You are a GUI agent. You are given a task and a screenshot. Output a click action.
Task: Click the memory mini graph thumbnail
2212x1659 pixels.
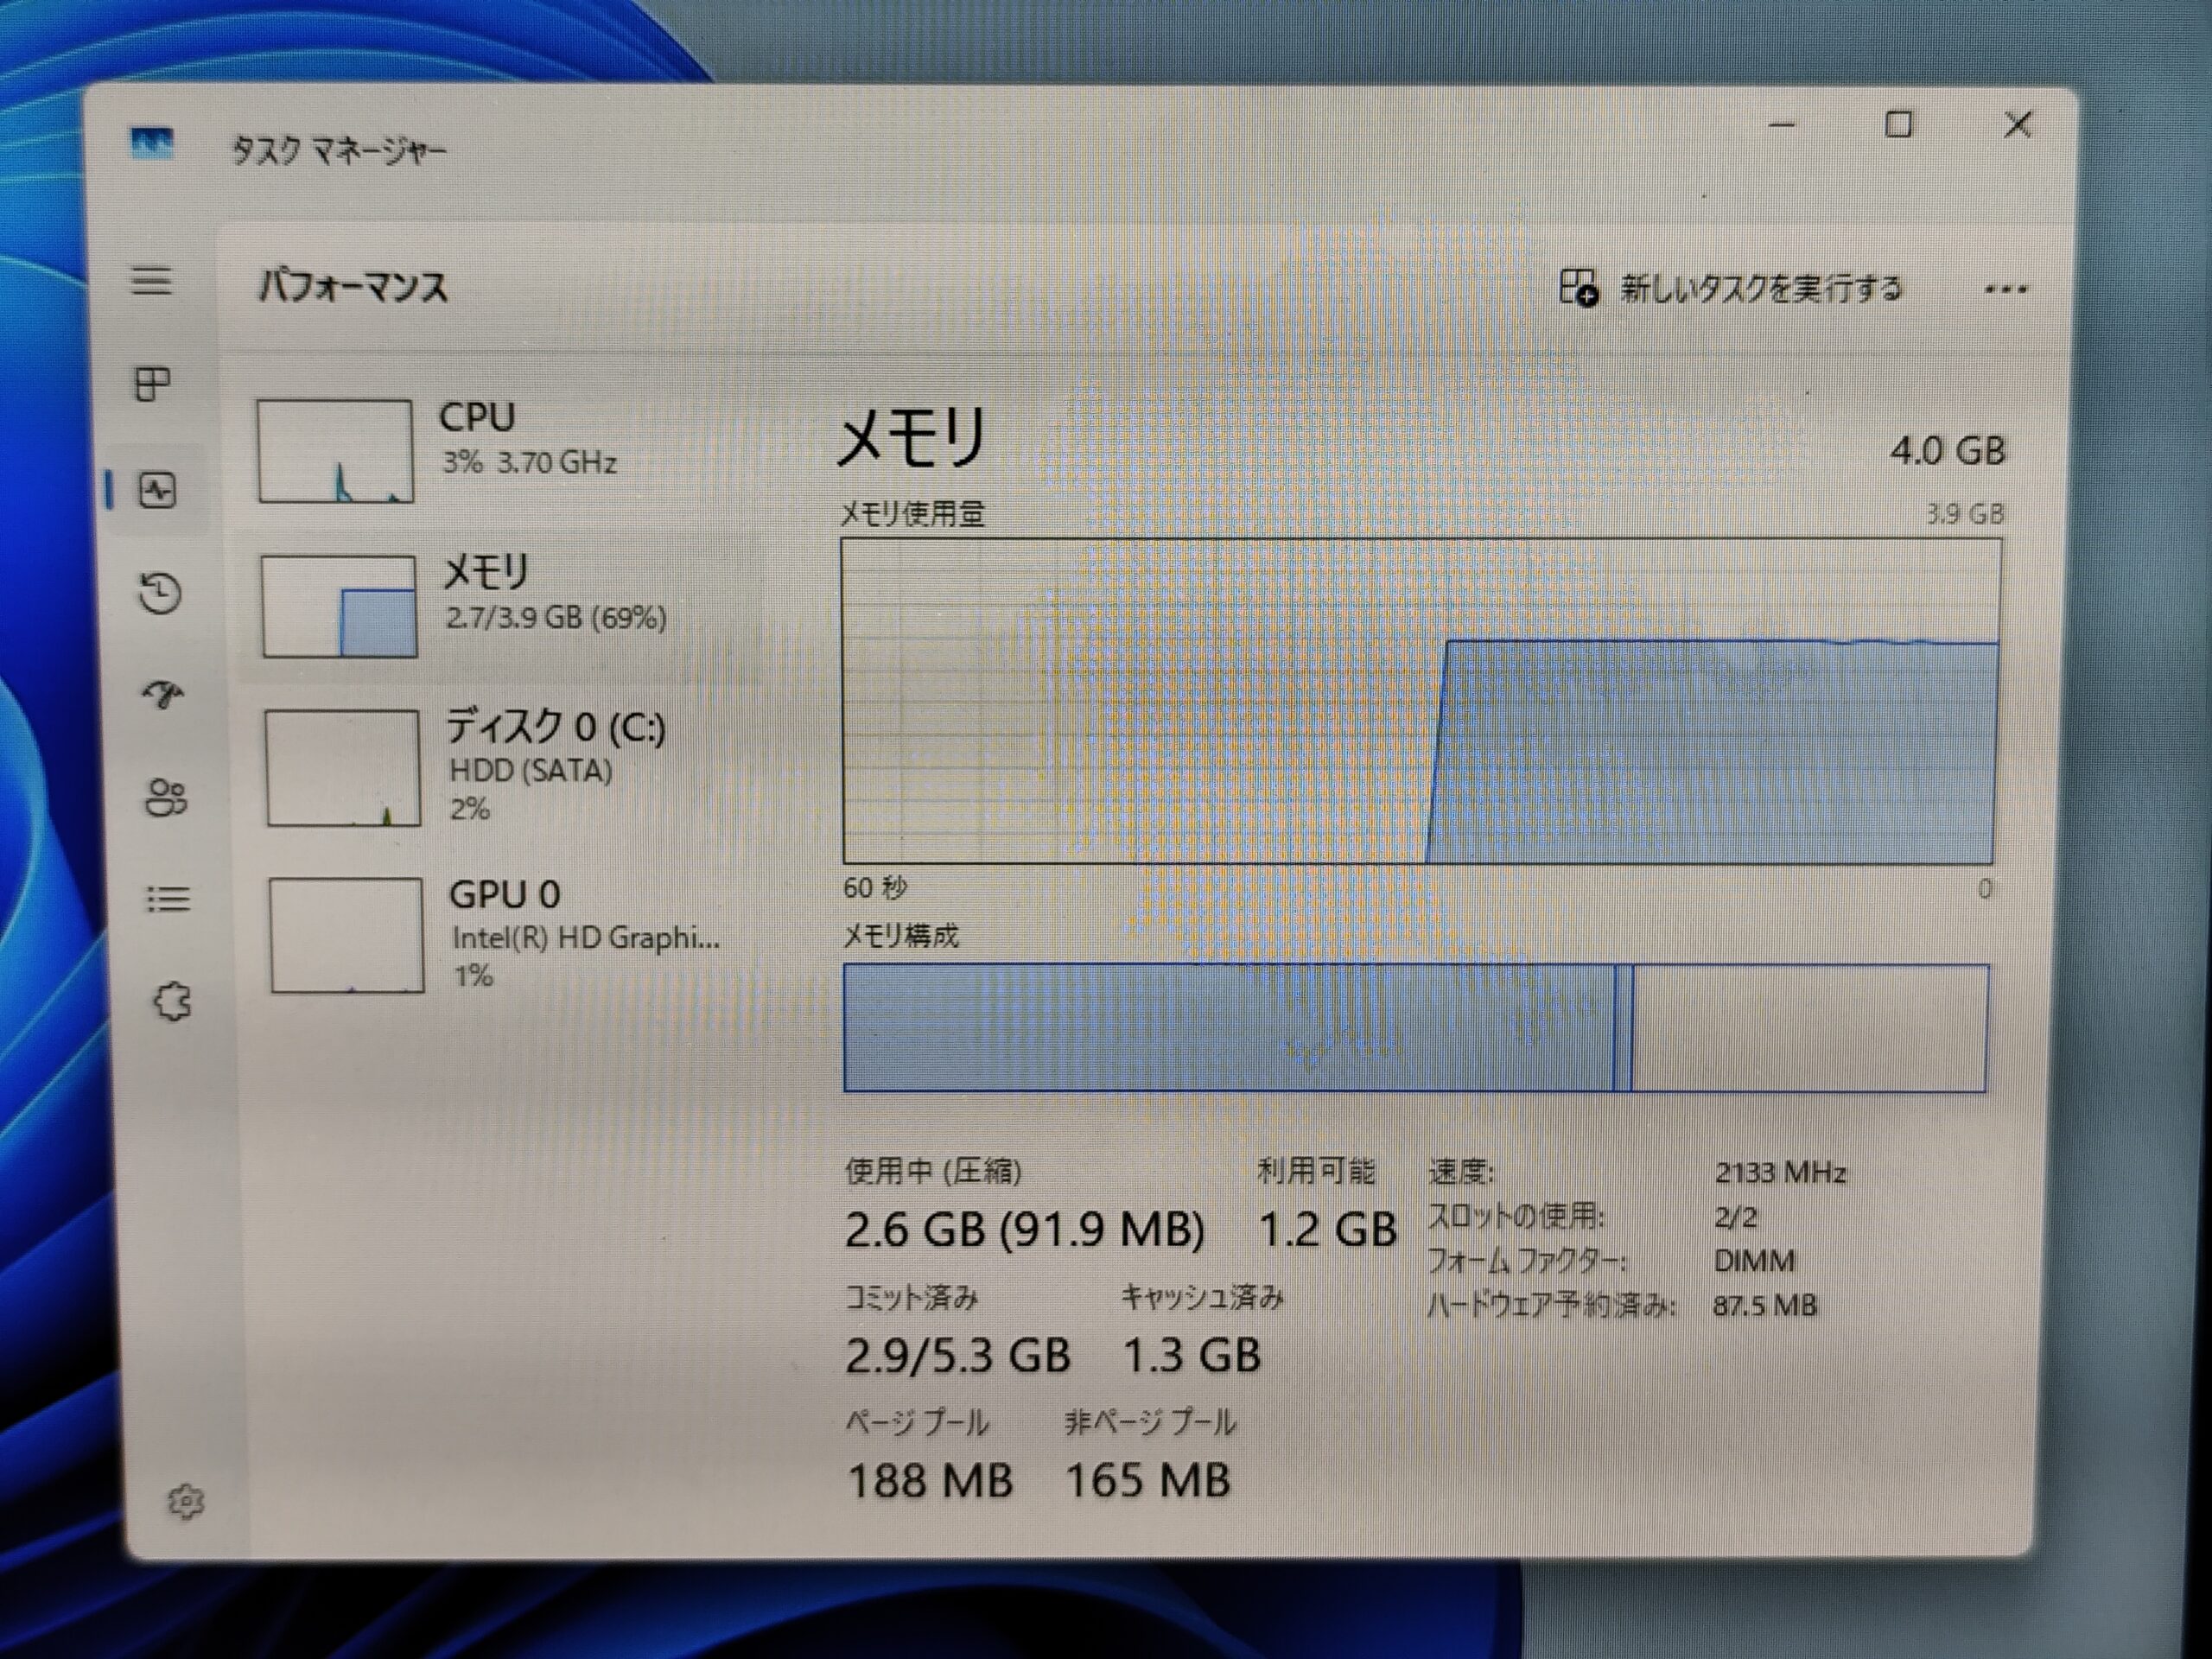pos(339,606)
